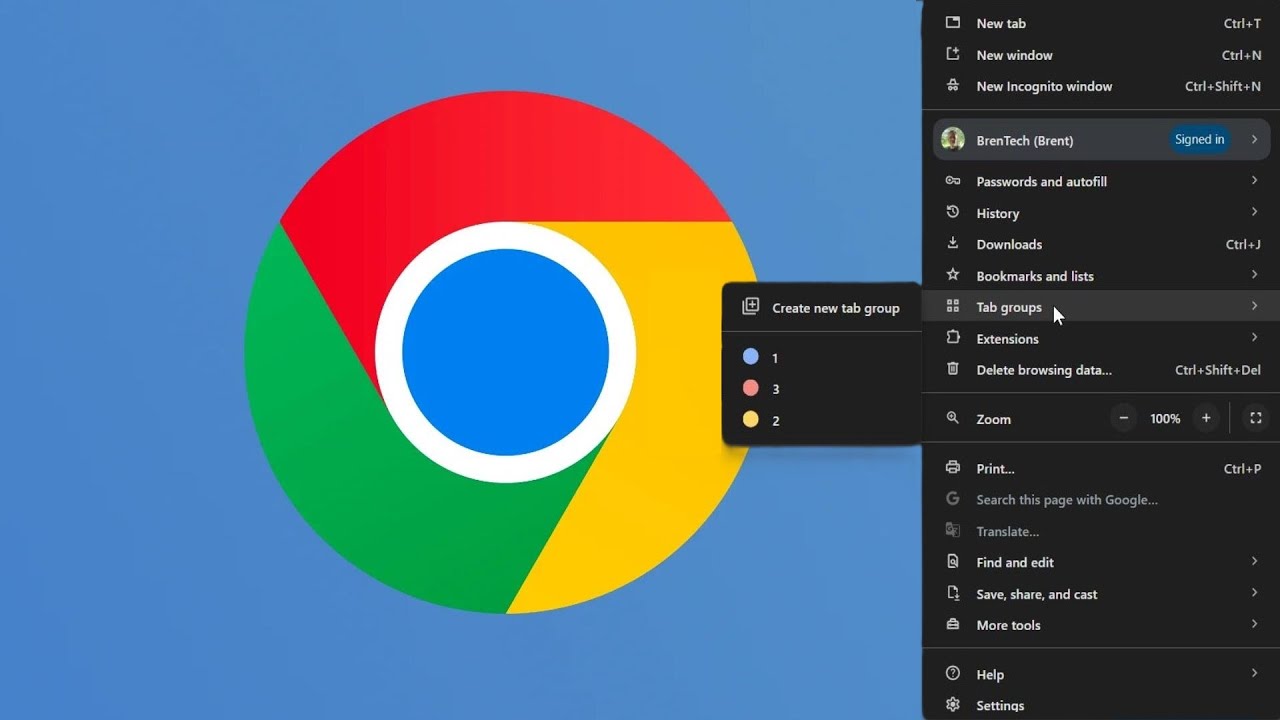Click the New tab icon
Viewport: 1280px width, 720px height.
tap(953, 23)
